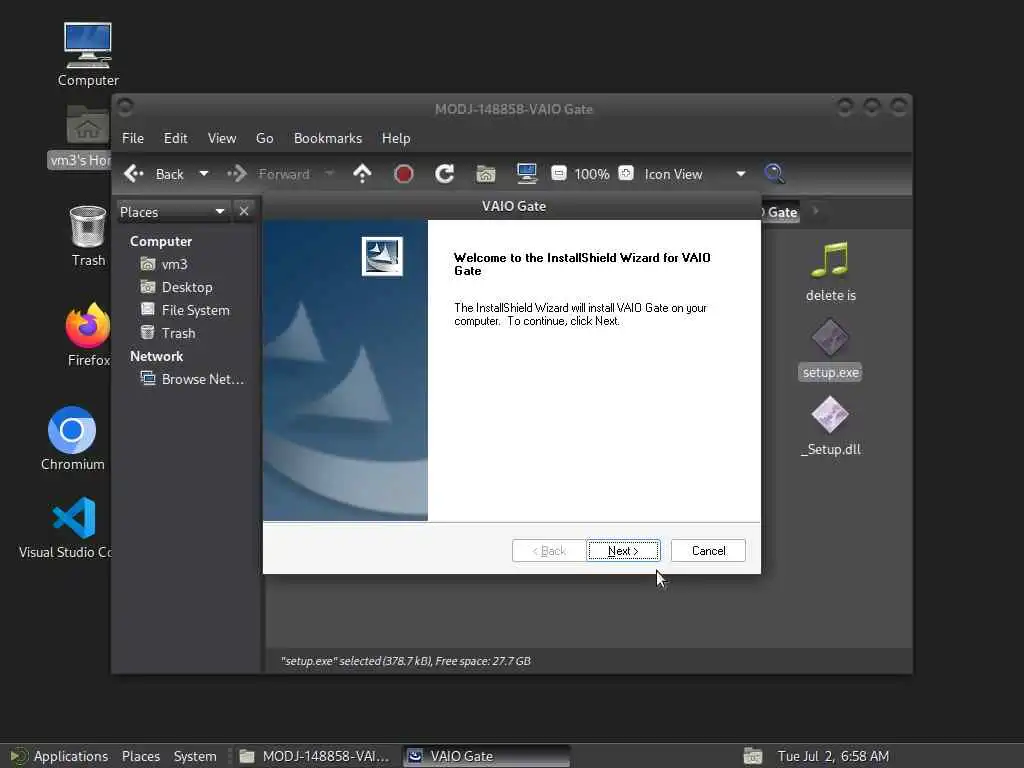Go up one folder with the Up arrow
Screen dimensions: 1024x768
[362, 174]
